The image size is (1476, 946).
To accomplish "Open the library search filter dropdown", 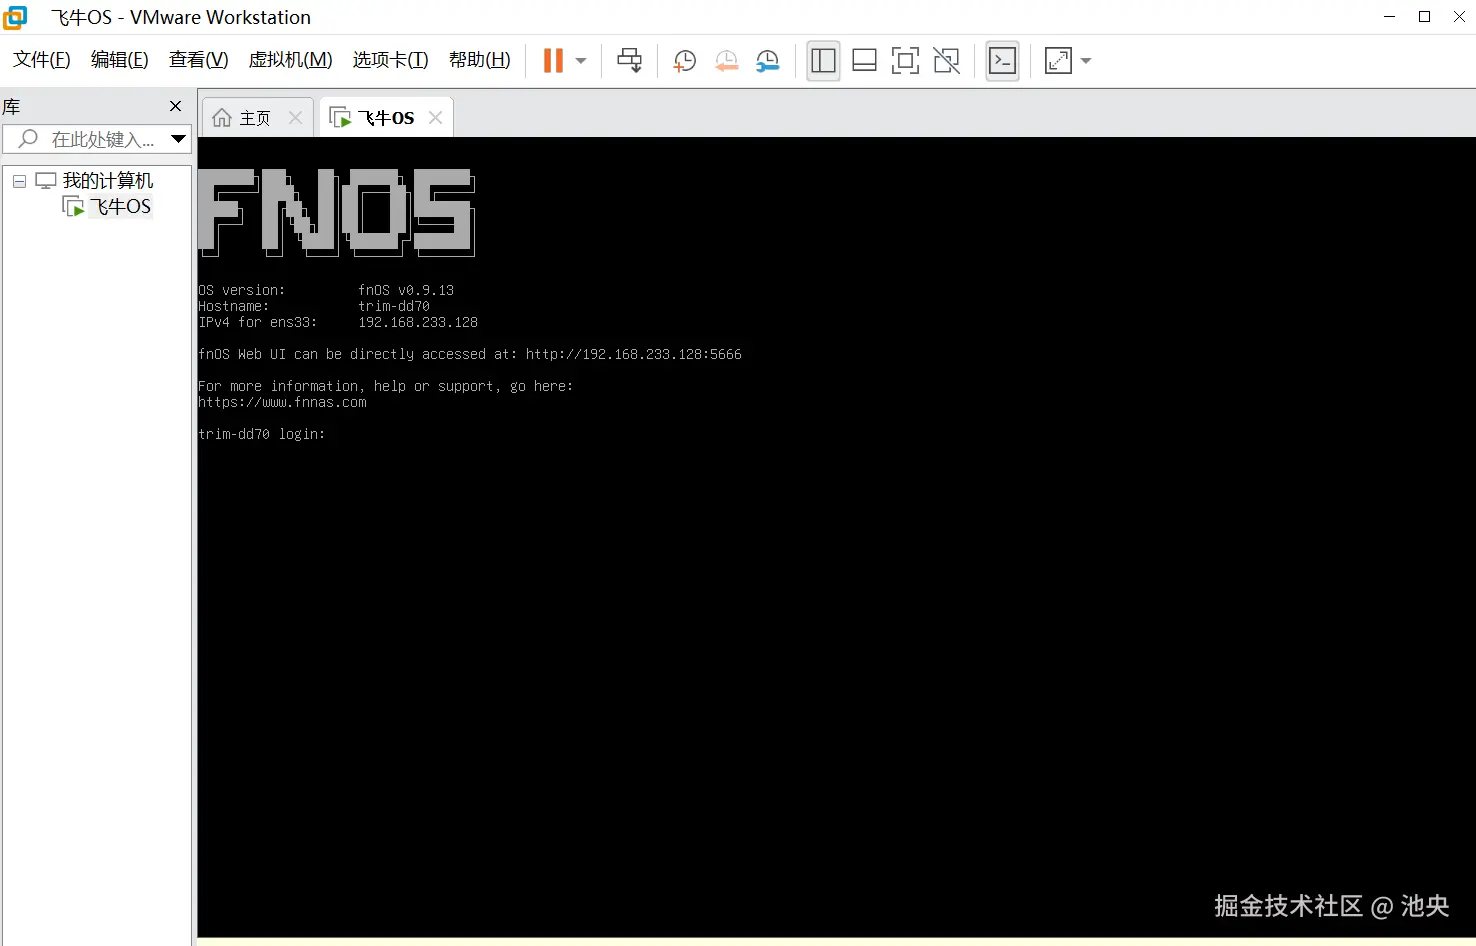I will (180, 139).
